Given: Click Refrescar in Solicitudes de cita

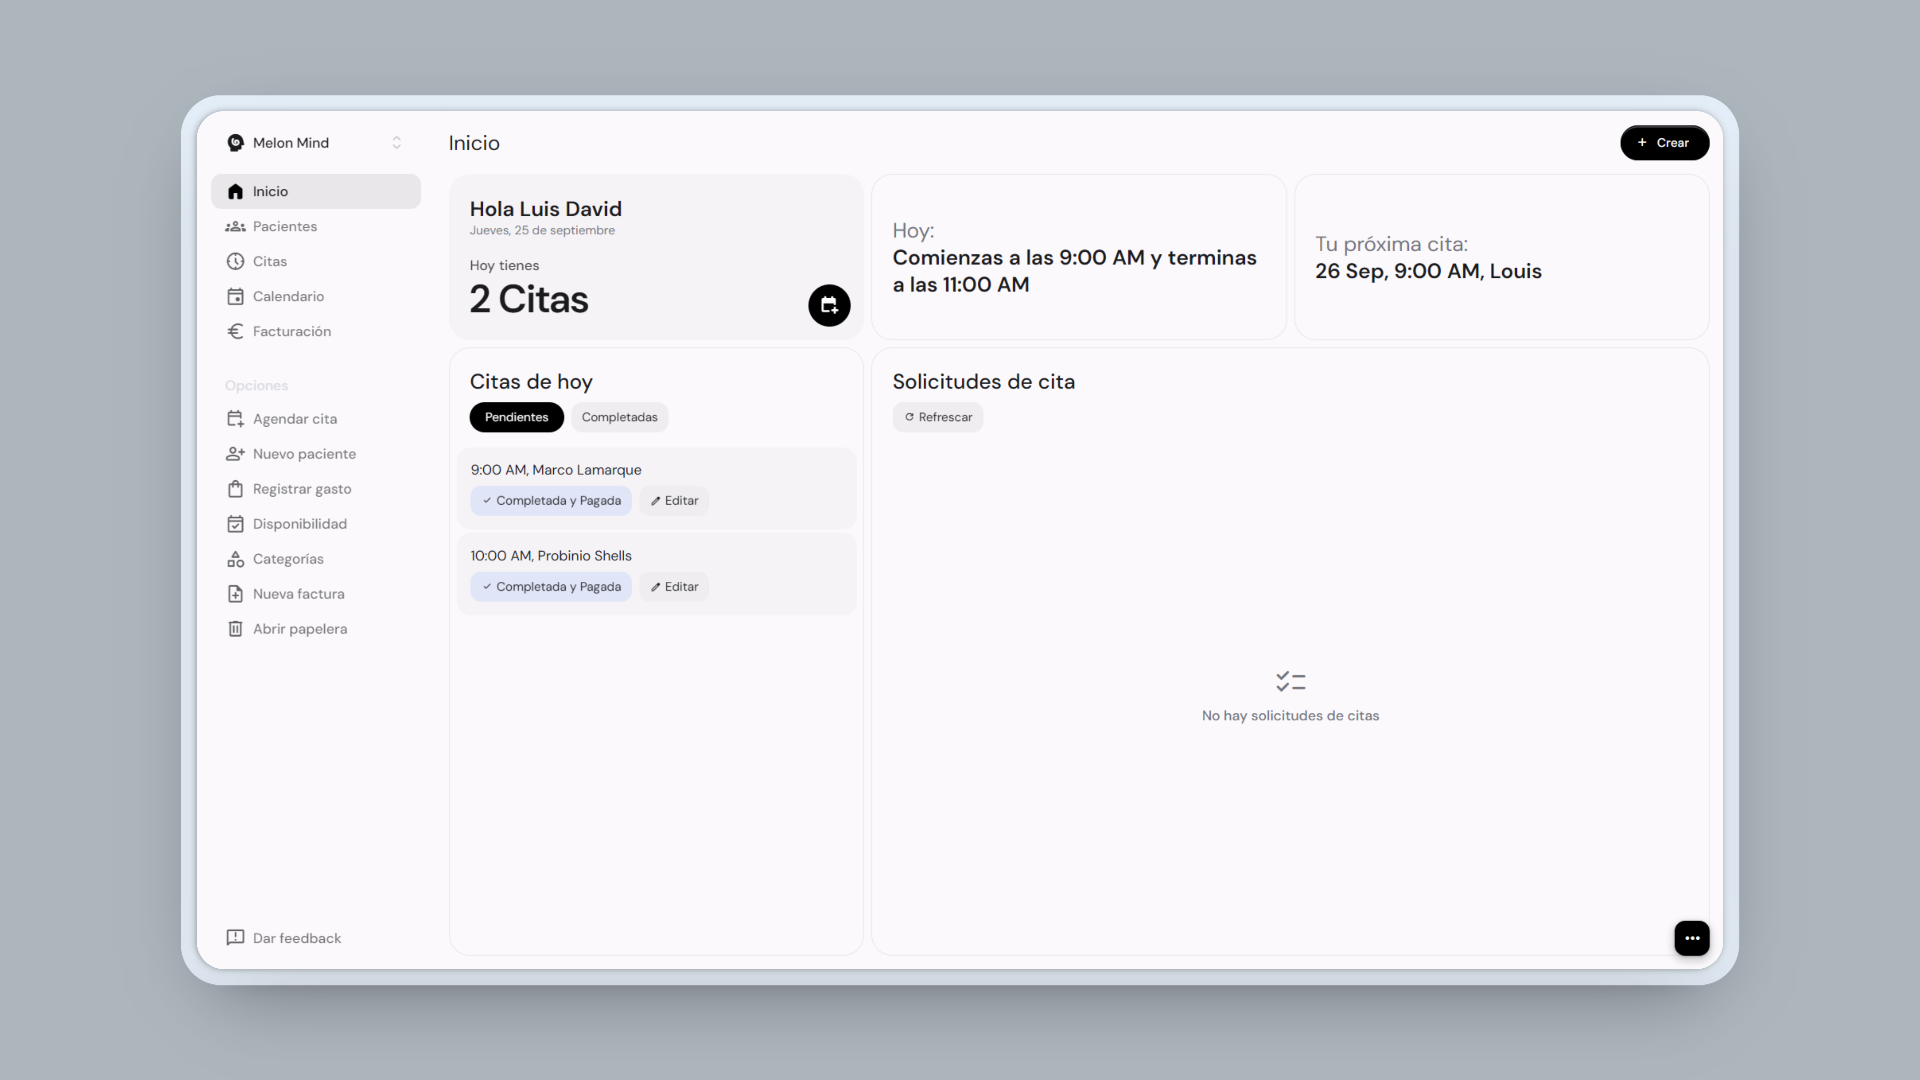Looking at the screenshot, I should click(x=938, y=417).
